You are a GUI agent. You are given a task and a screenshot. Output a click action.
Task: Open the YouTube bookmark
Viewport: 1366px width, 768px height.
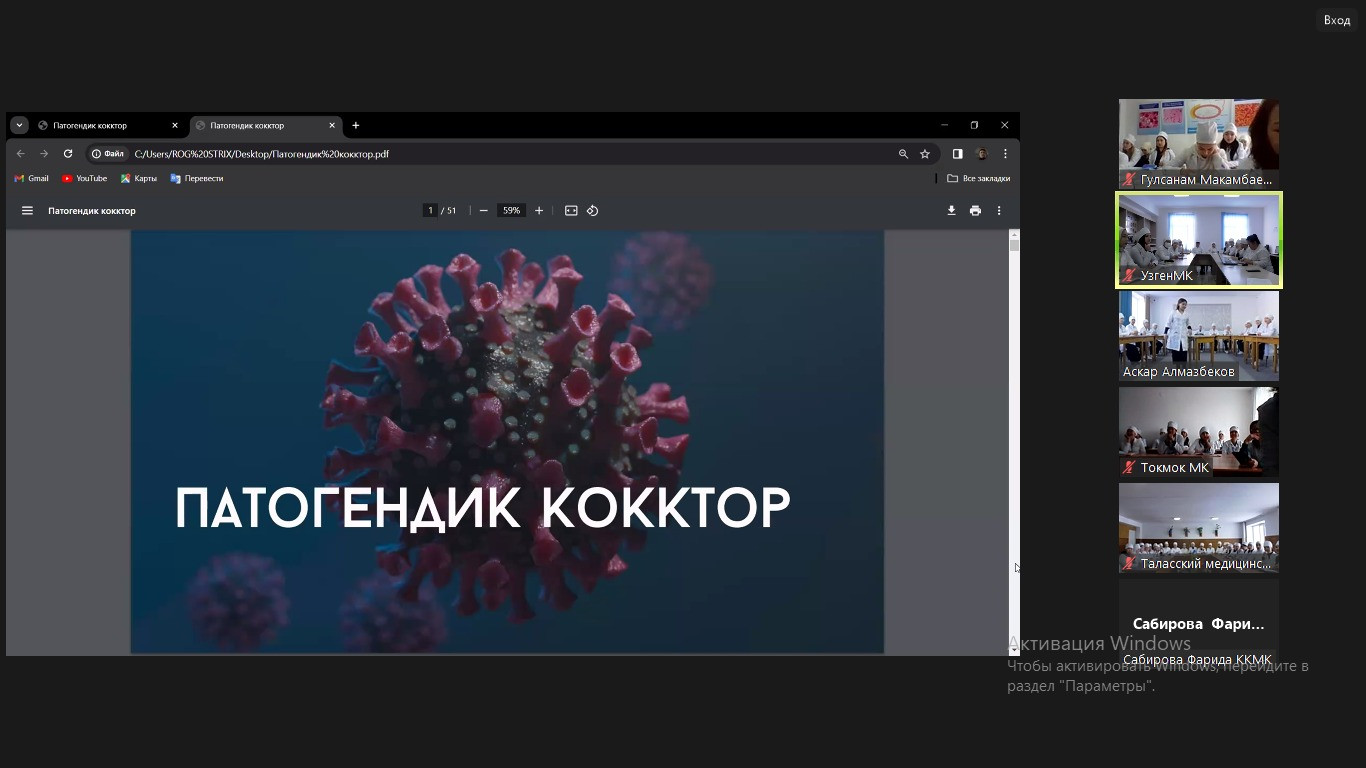pos(84,178)
